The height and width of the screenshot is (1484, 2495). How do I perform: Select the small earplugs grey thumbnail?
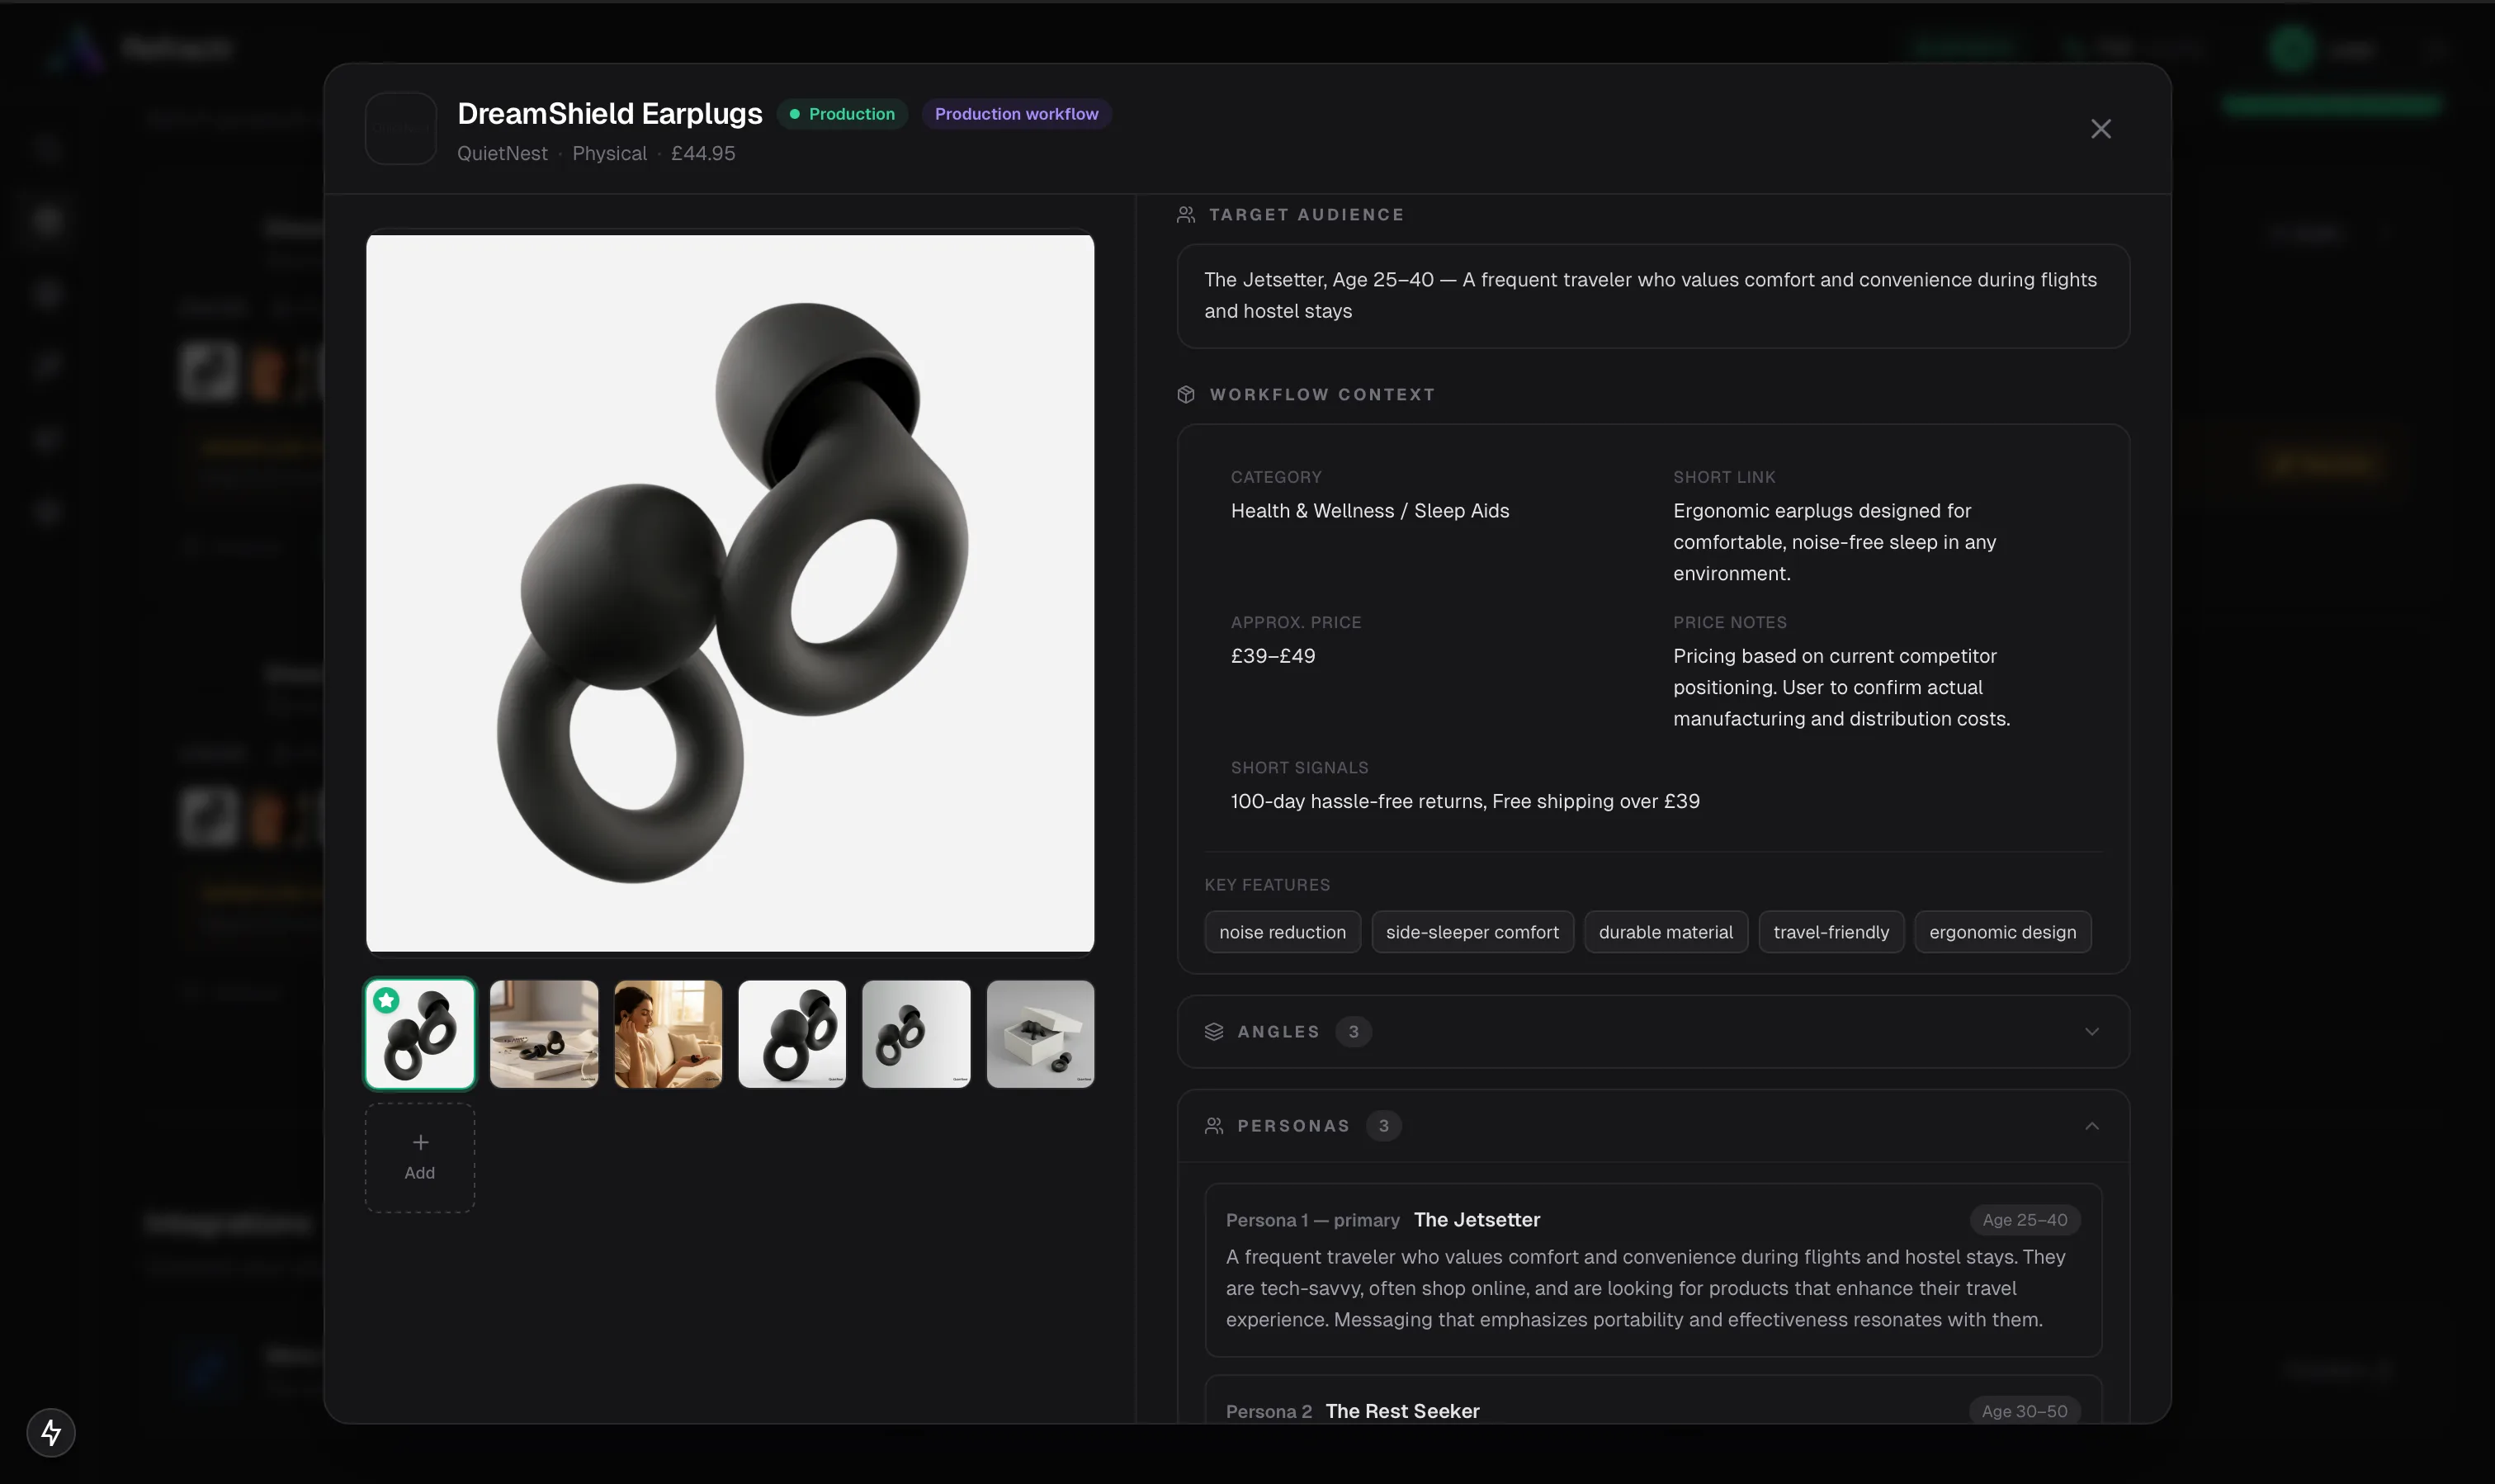[916, 1033]
